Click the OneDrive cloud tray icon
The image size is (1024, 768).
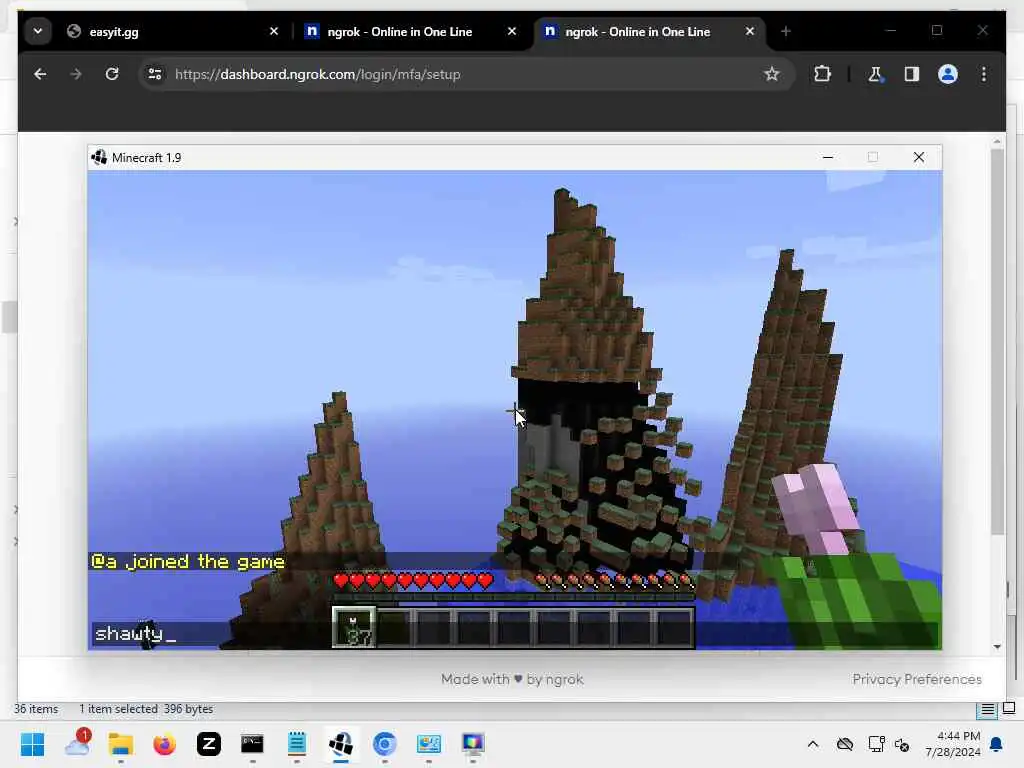tap(844, 744)
